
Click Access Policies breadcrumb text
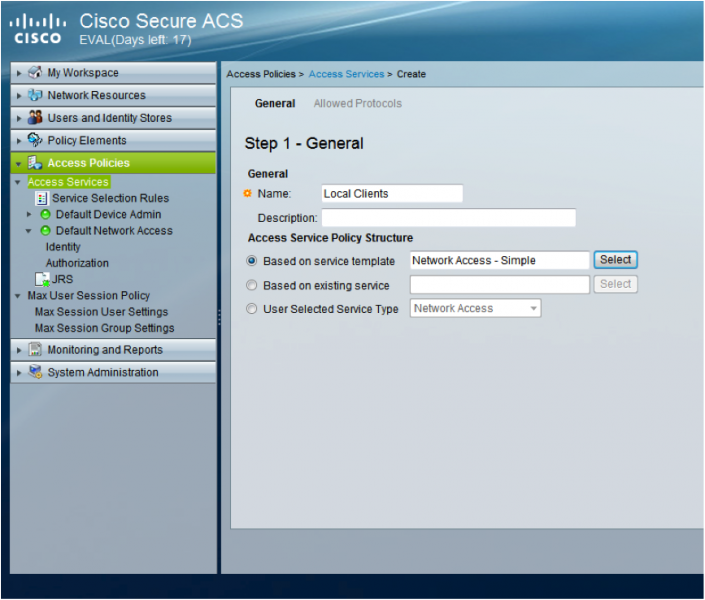click(x=261, y=74)
